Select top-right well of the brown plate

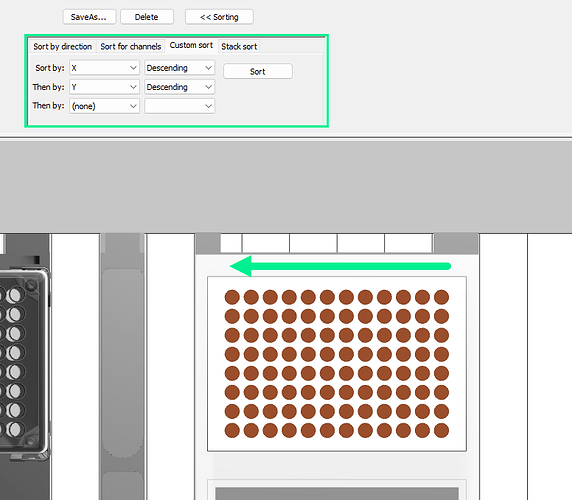click(x=441, y=297)
